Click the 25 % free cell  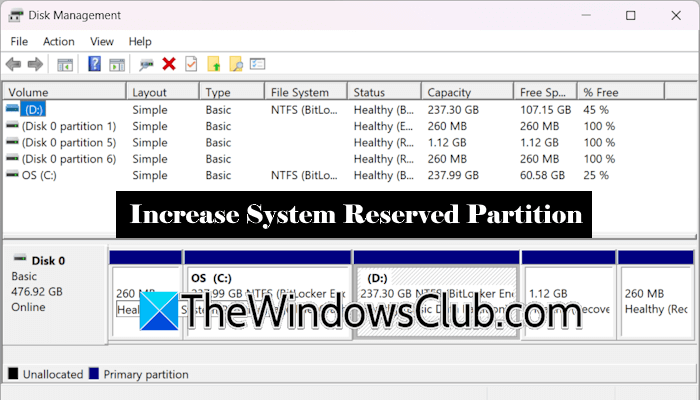click(596, 175)
